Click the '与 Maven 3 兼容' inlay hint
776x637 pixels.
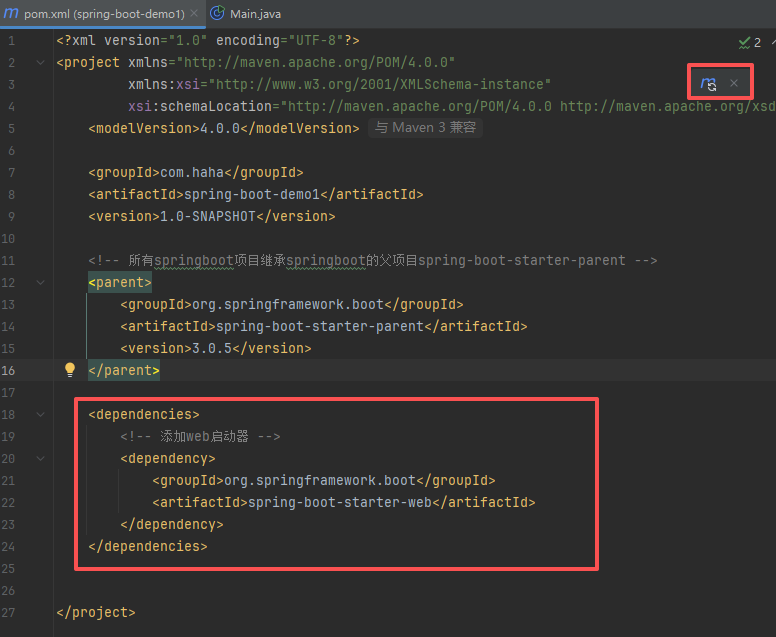(425, 128)
